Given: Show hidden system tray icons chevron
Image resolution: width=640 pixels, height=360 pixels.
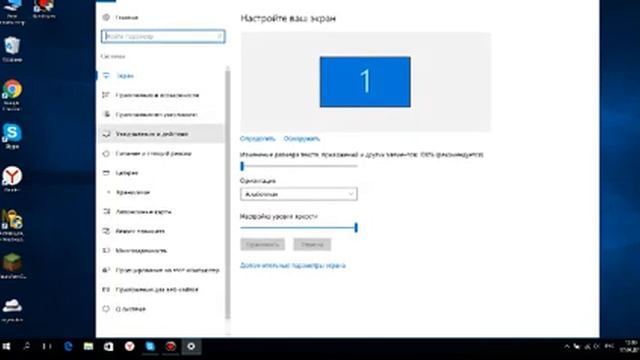Looking at the screenshot, I should [567, 347].
